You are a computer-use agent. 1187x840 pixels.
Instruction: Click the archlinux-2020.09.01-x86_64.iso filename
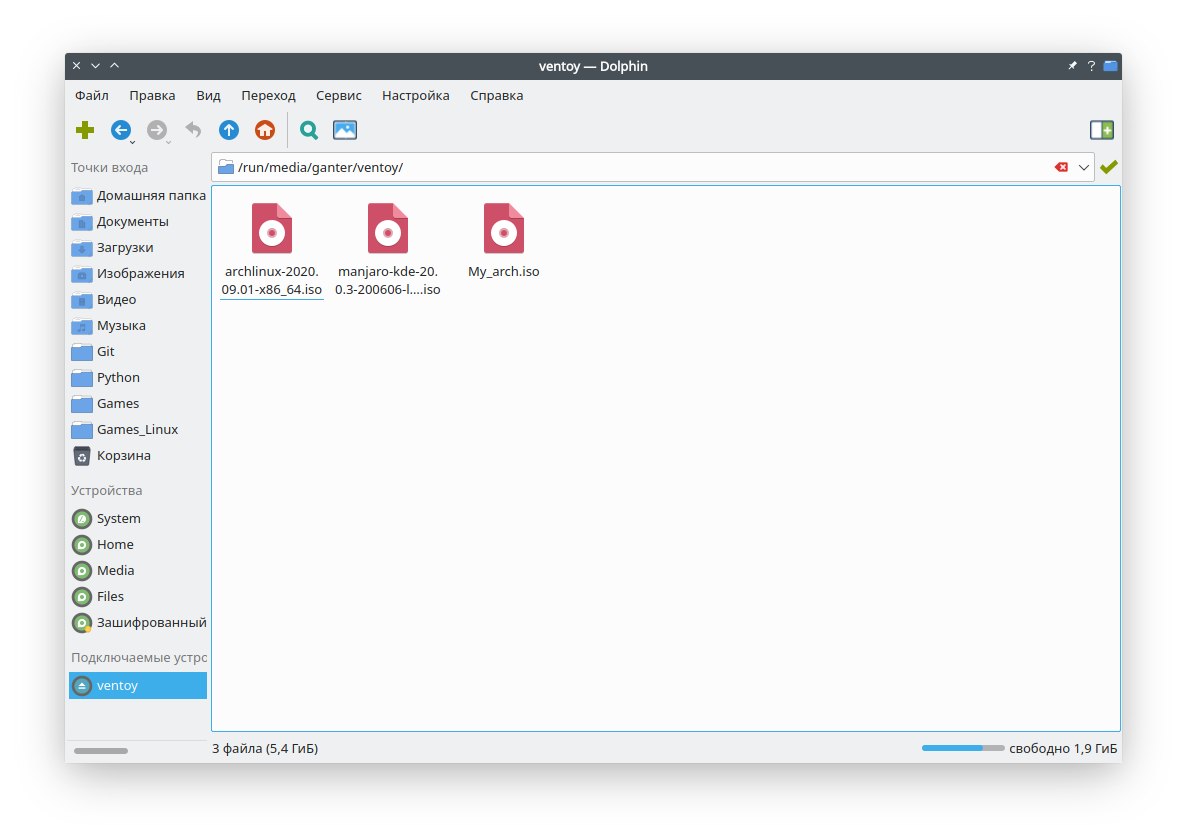tap(272, 281)
